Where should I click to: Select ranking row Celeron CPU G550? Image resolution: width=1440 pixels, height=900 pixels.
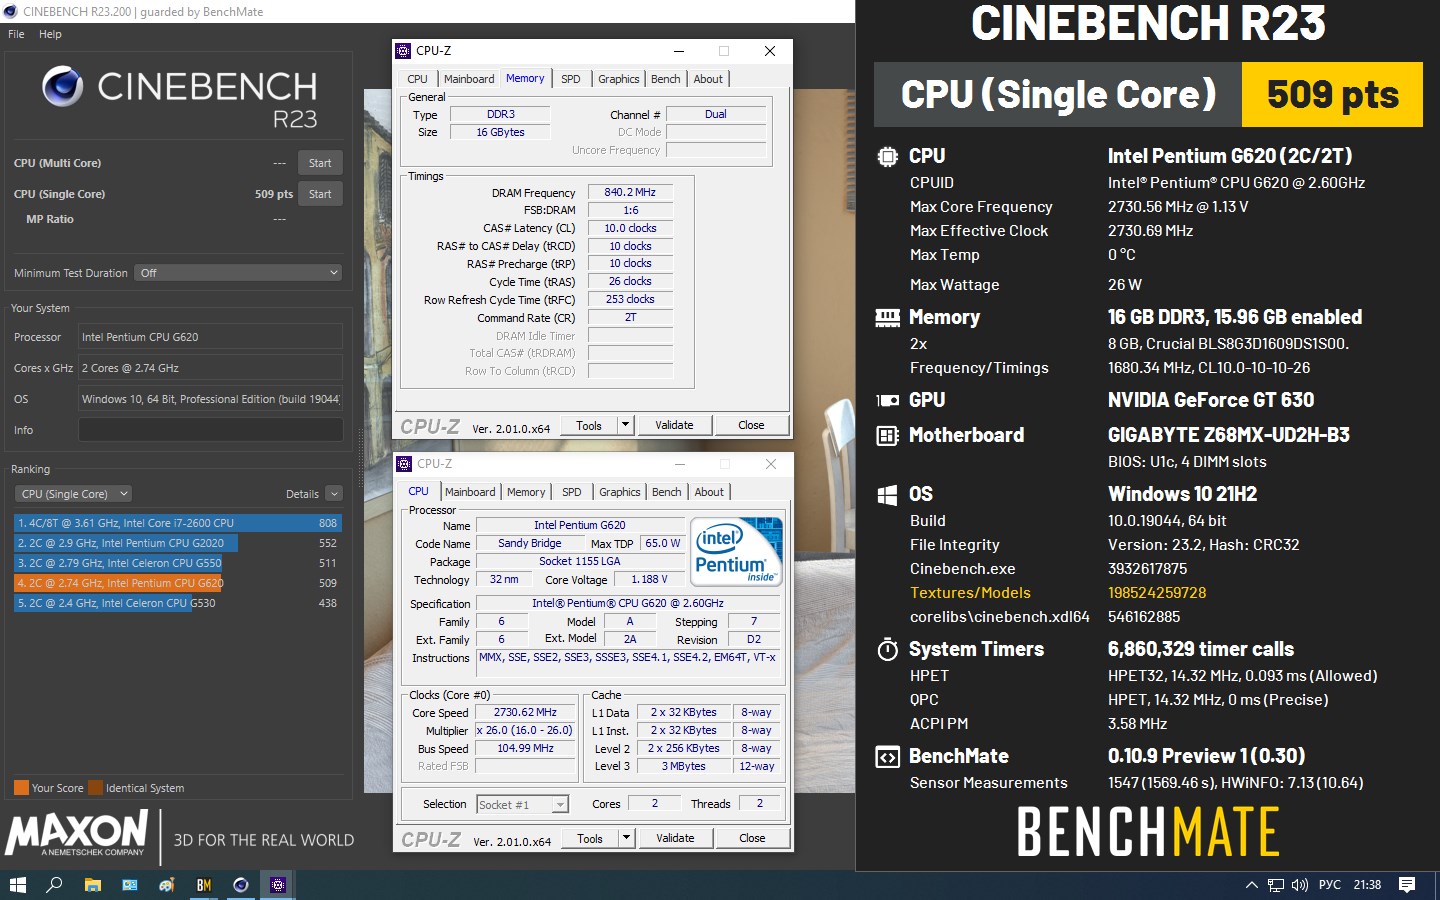point(178,563)
